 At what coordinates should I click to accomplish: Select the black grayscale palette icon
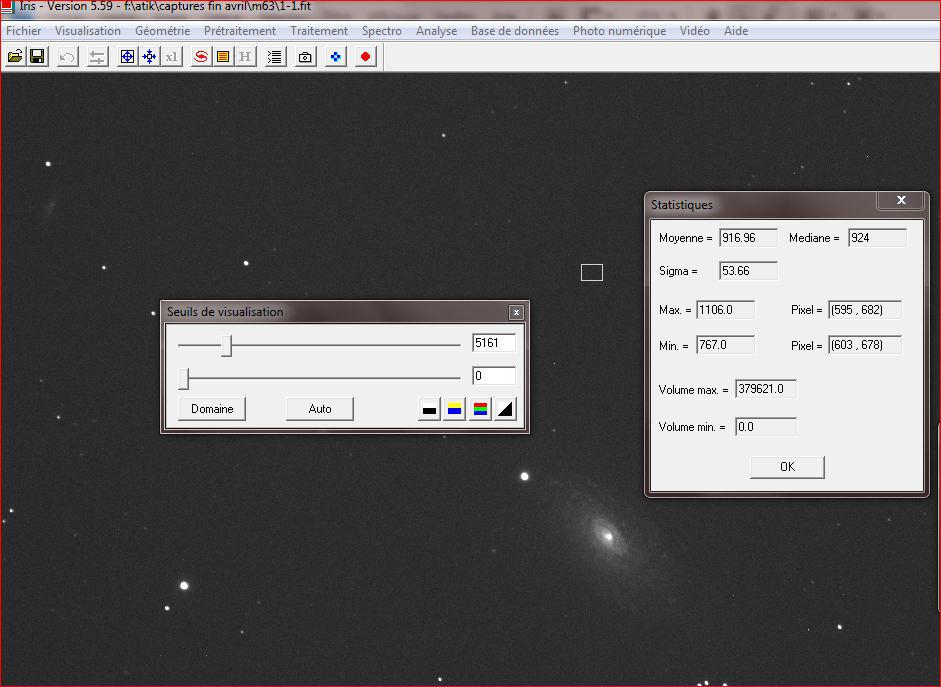(429, 410)
